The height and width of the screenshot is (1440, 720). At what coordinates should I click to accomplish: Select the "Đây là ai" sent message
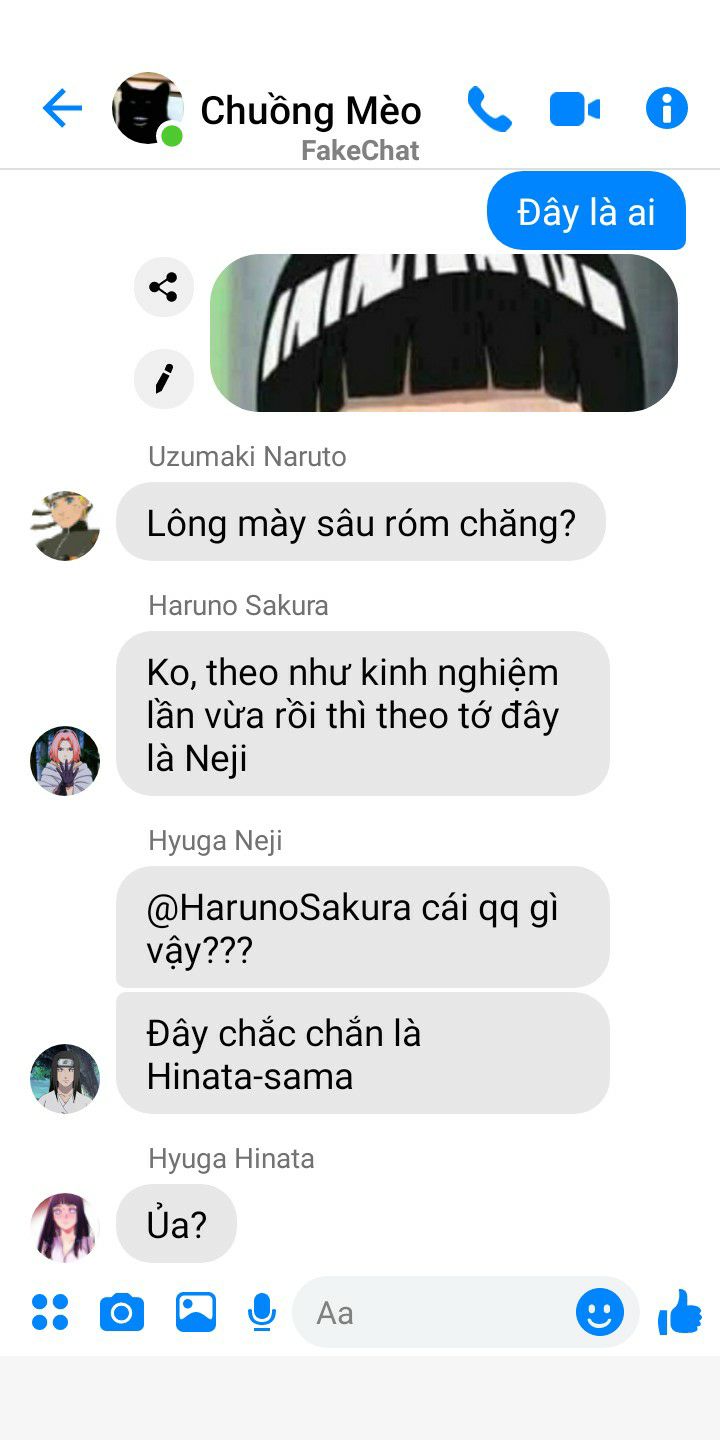point(586,211)
